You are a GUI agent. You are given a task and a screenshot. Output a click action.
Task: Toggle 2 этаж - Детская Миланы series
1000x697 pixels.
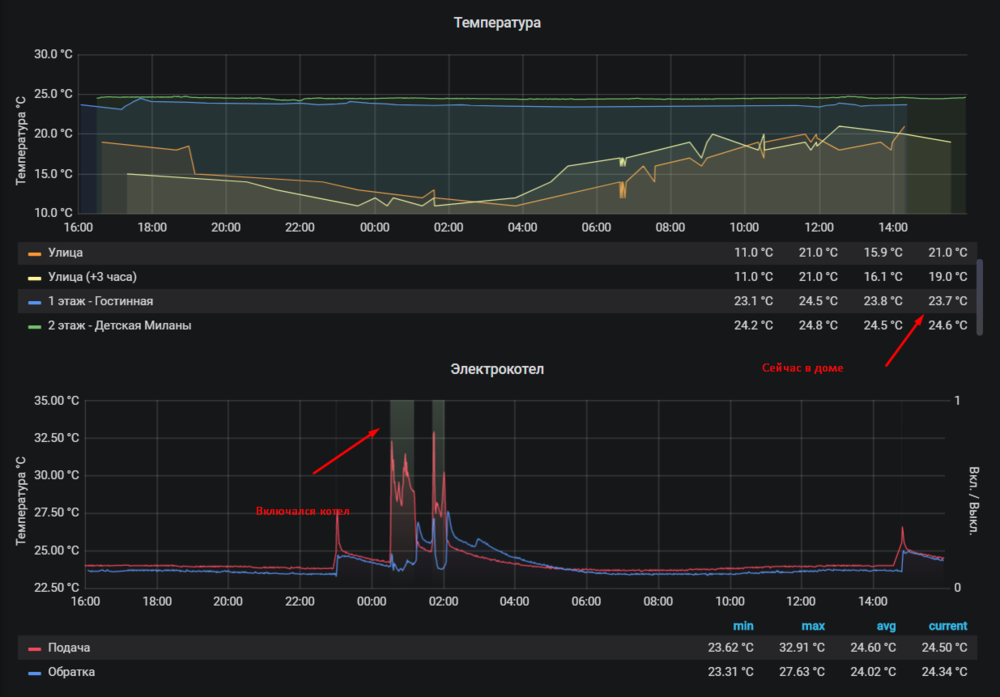point(119,325)
